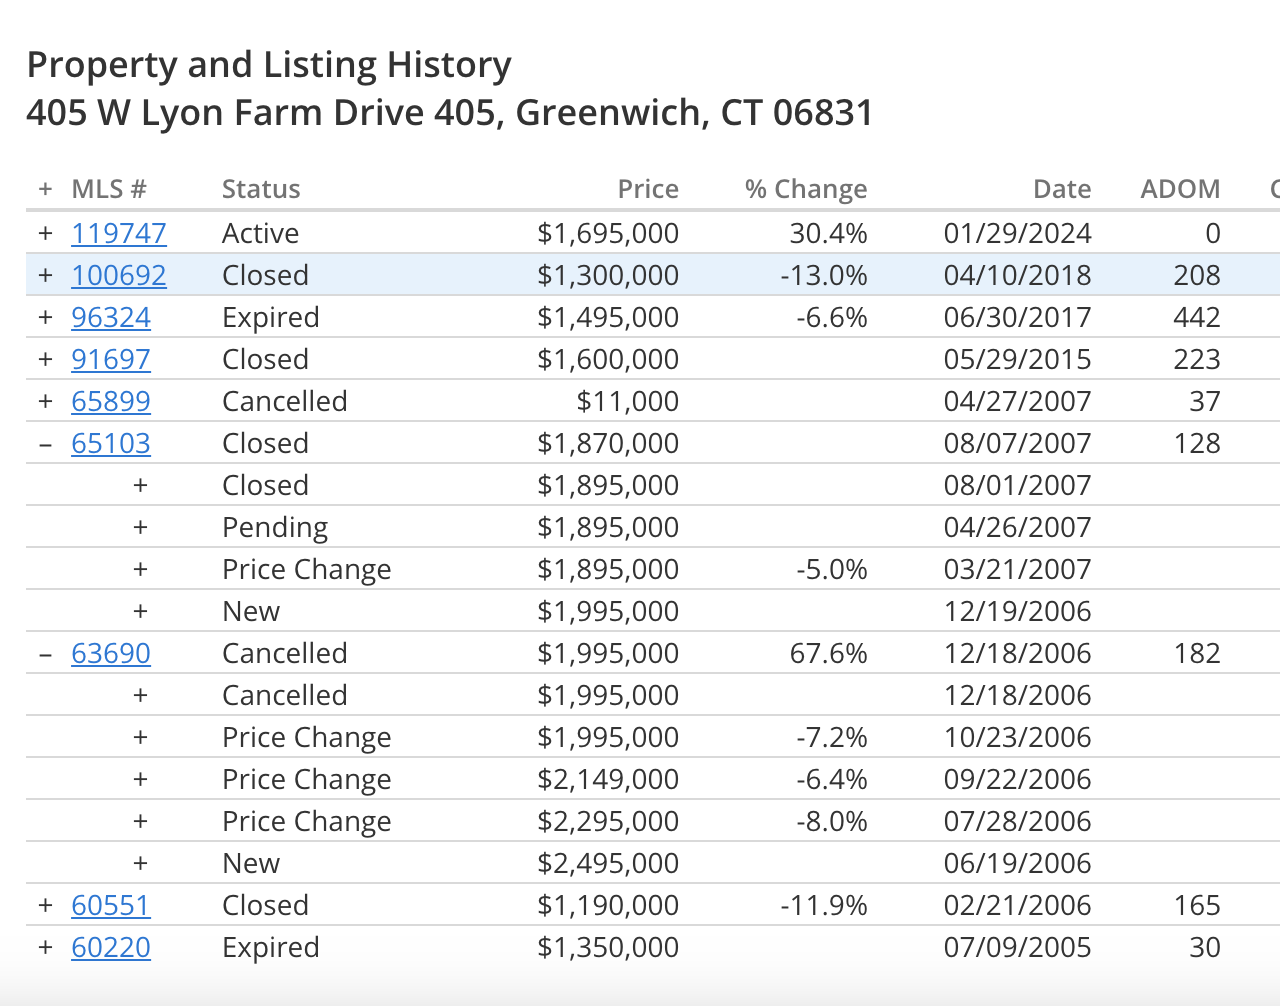Expand the row for MLS 91697
The image size is (1280, 1006).
coord(45,359)
